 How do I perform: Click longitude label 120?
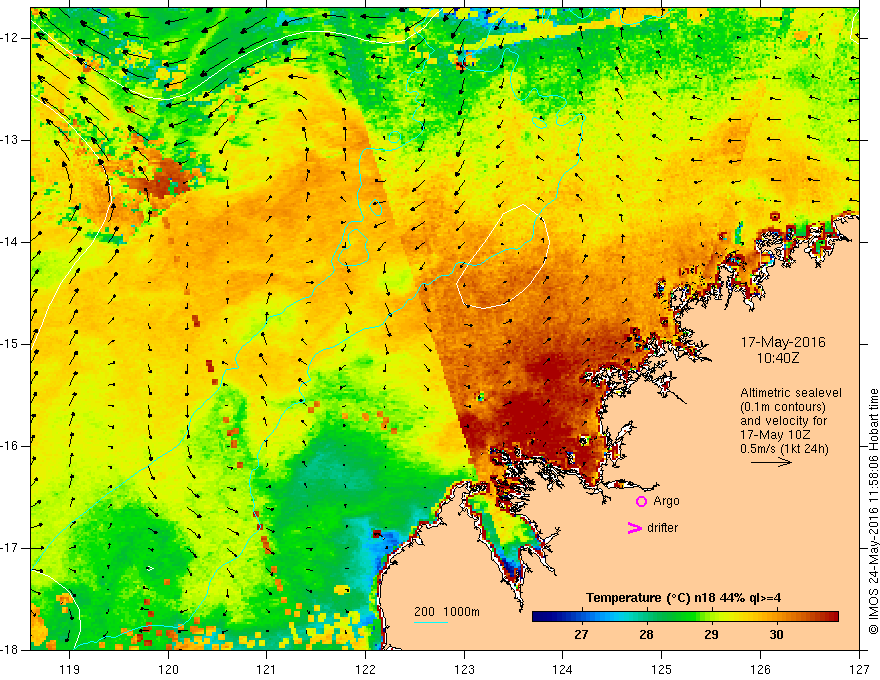[168, 669]
